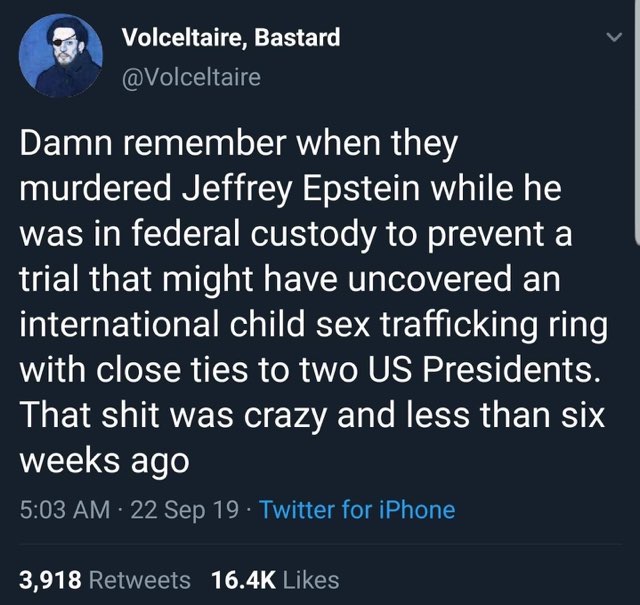The image size is (640, 605).
Task: Click the @Volceltaire handle
Action: [x=190, y=75]
